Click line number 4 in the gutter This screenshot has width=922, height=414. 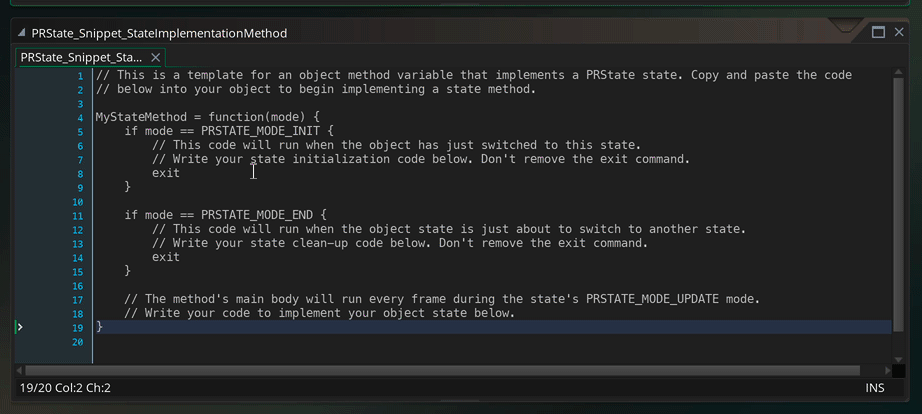click(80, 117)
